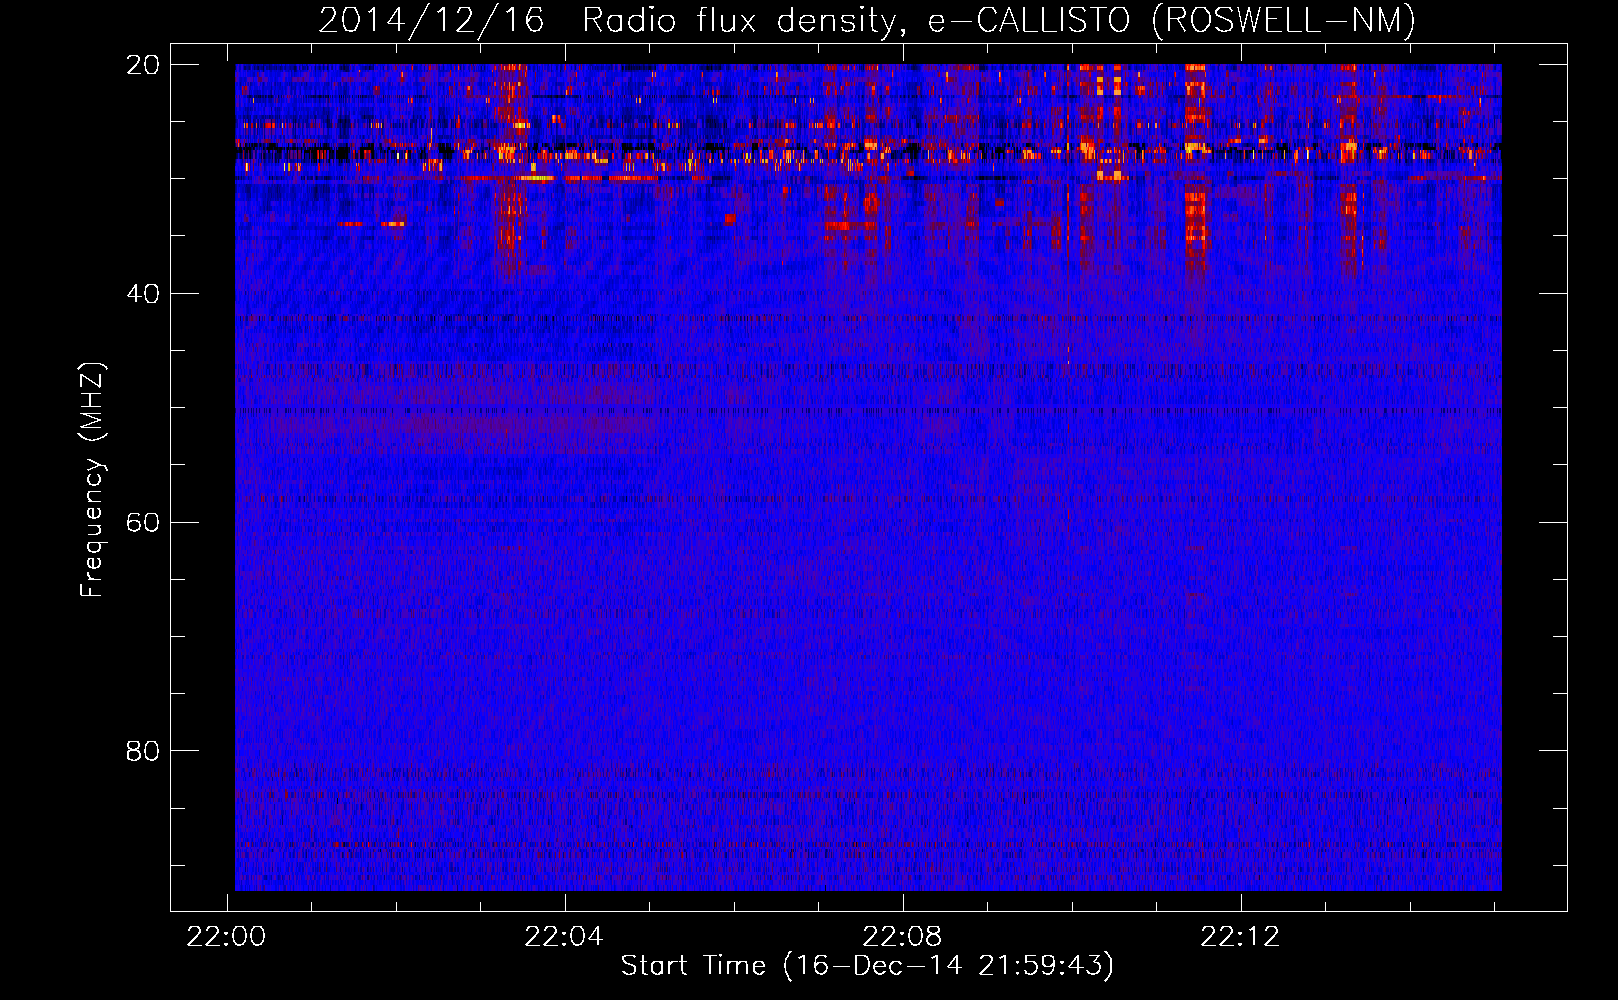The width and height of the screenshot is (1618, 1000).
Task: Click the Start Time axis label
Action: (x=867, y=966)
